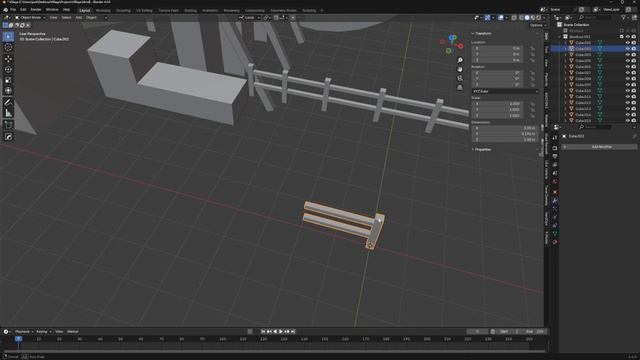Image resolution: width=640 pixels, height=360 pixels.
Task: Collapse the Blockout.001 collection
Action: pyautogui.click(x=560, y=37)
